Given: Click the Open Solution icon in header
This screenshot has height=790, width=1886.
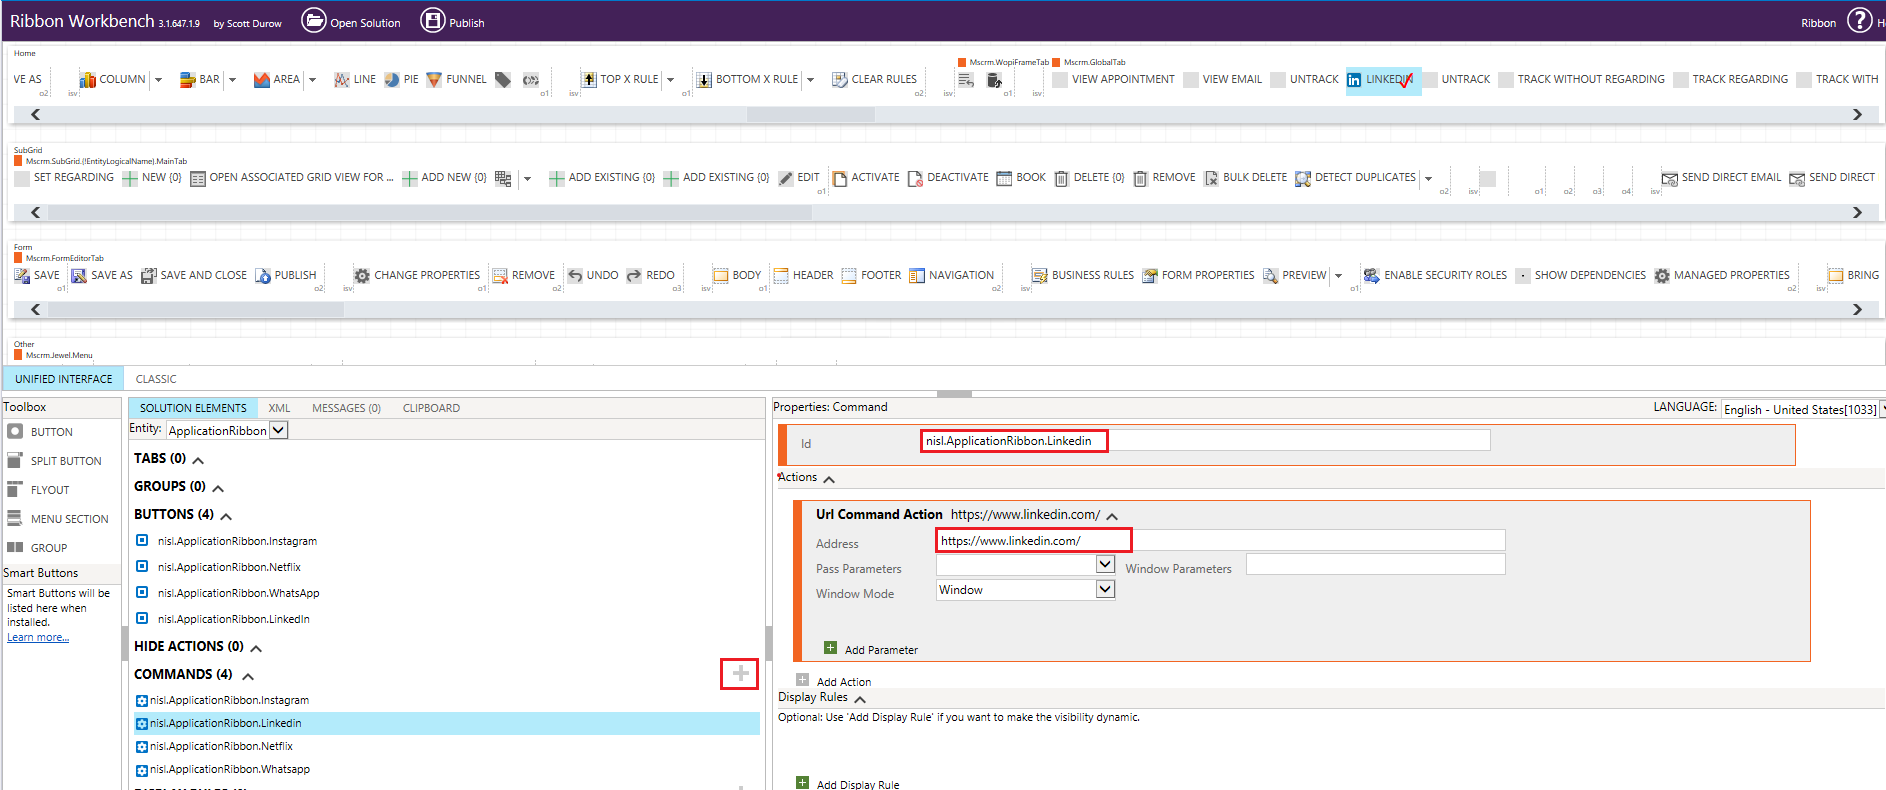Looking at the screenshot, I should 314,21.
